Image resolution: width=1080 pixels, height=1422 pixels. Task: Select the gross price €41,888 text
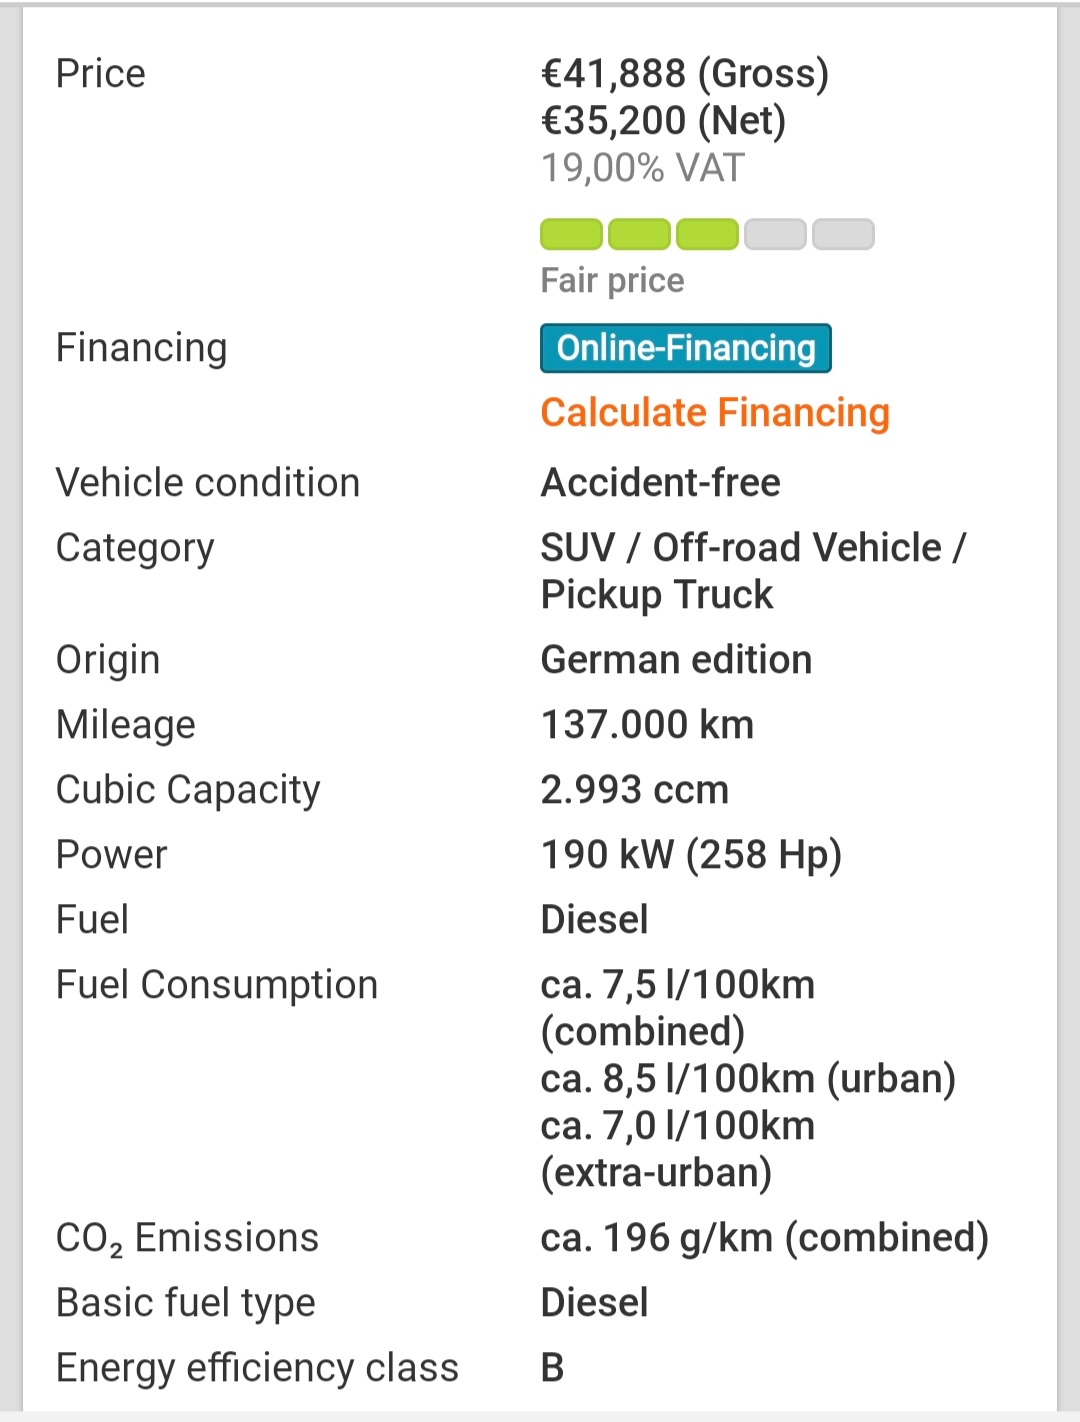(684, 73)
